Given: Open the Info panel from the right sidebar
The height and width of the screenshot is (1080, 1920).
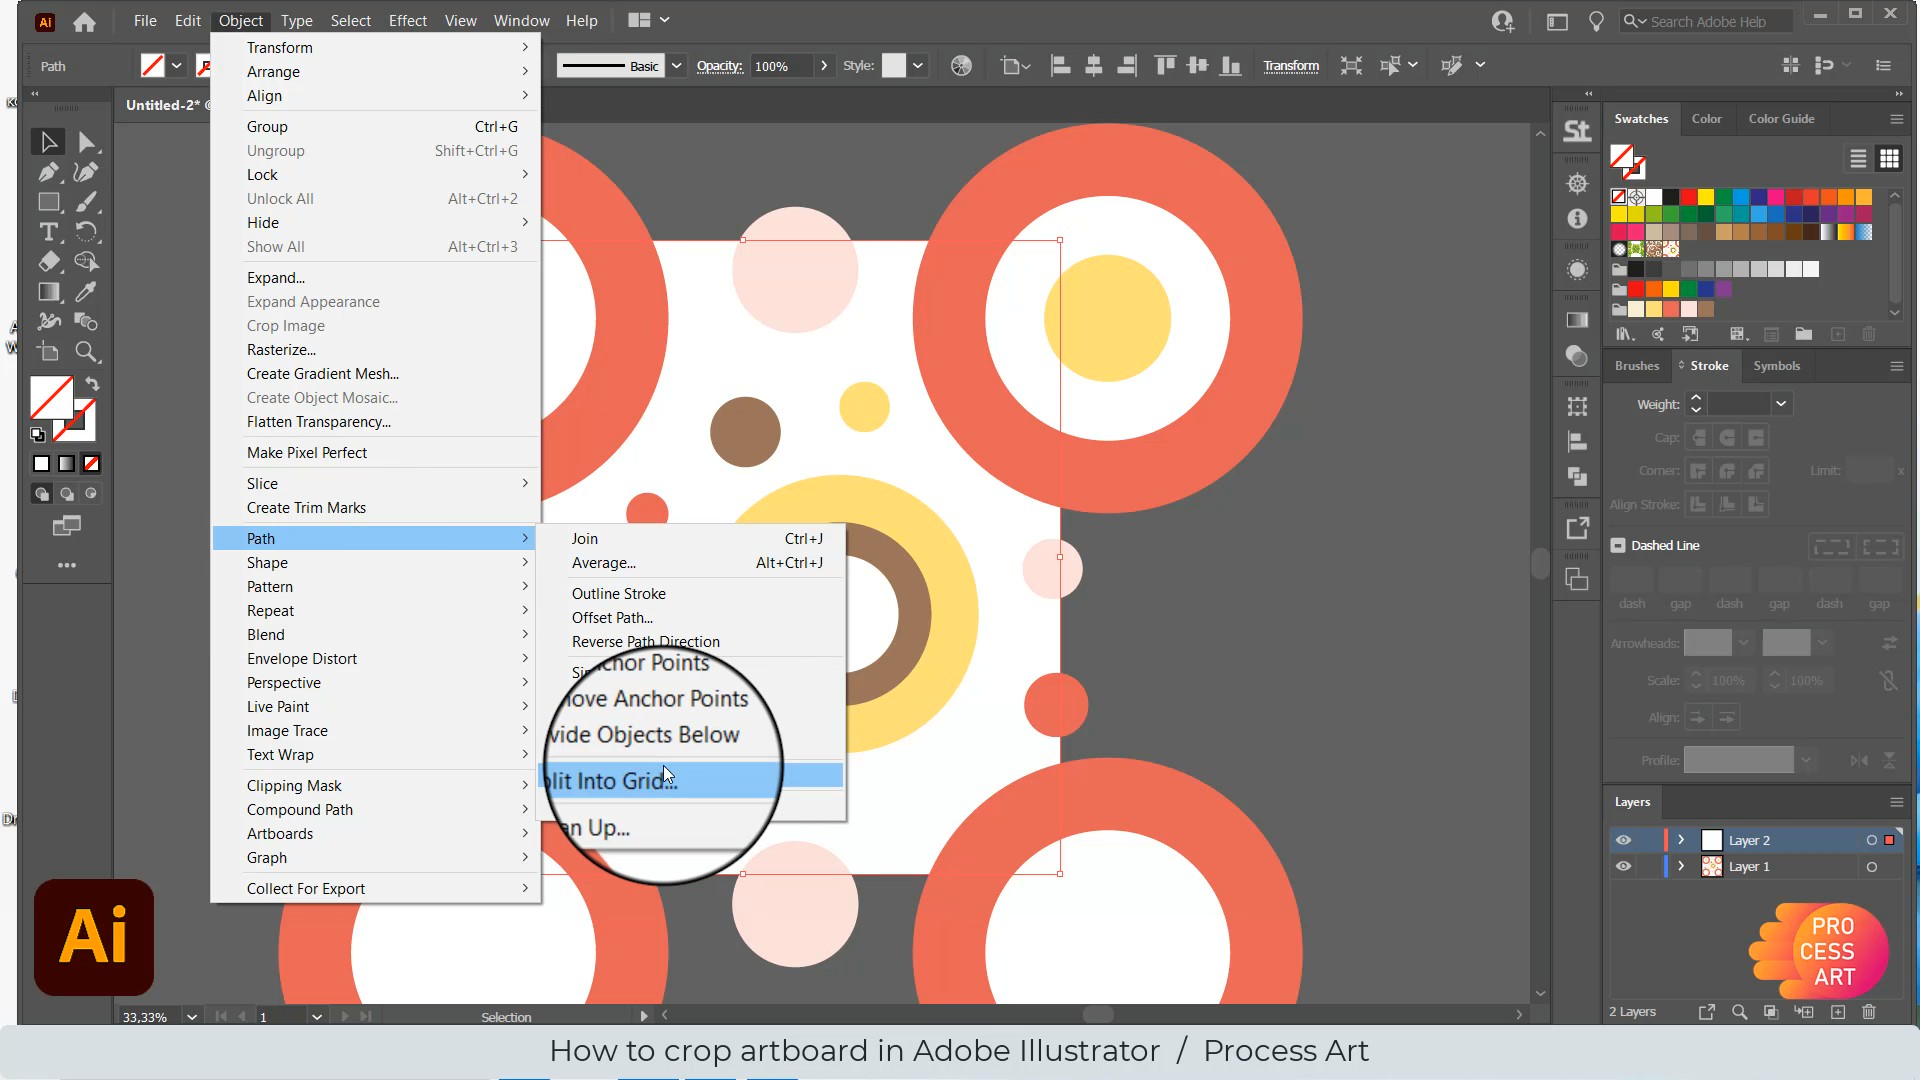Looking at the screenshot, I should [1578, 217].
